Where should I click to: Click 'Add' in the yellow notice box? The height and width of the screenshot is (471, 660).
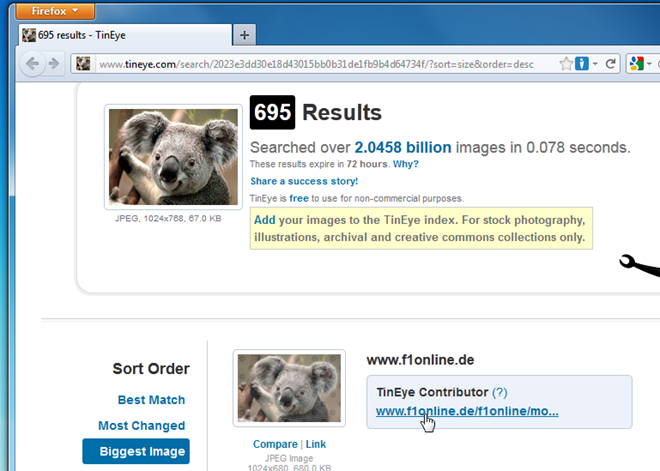pos(265,220)
